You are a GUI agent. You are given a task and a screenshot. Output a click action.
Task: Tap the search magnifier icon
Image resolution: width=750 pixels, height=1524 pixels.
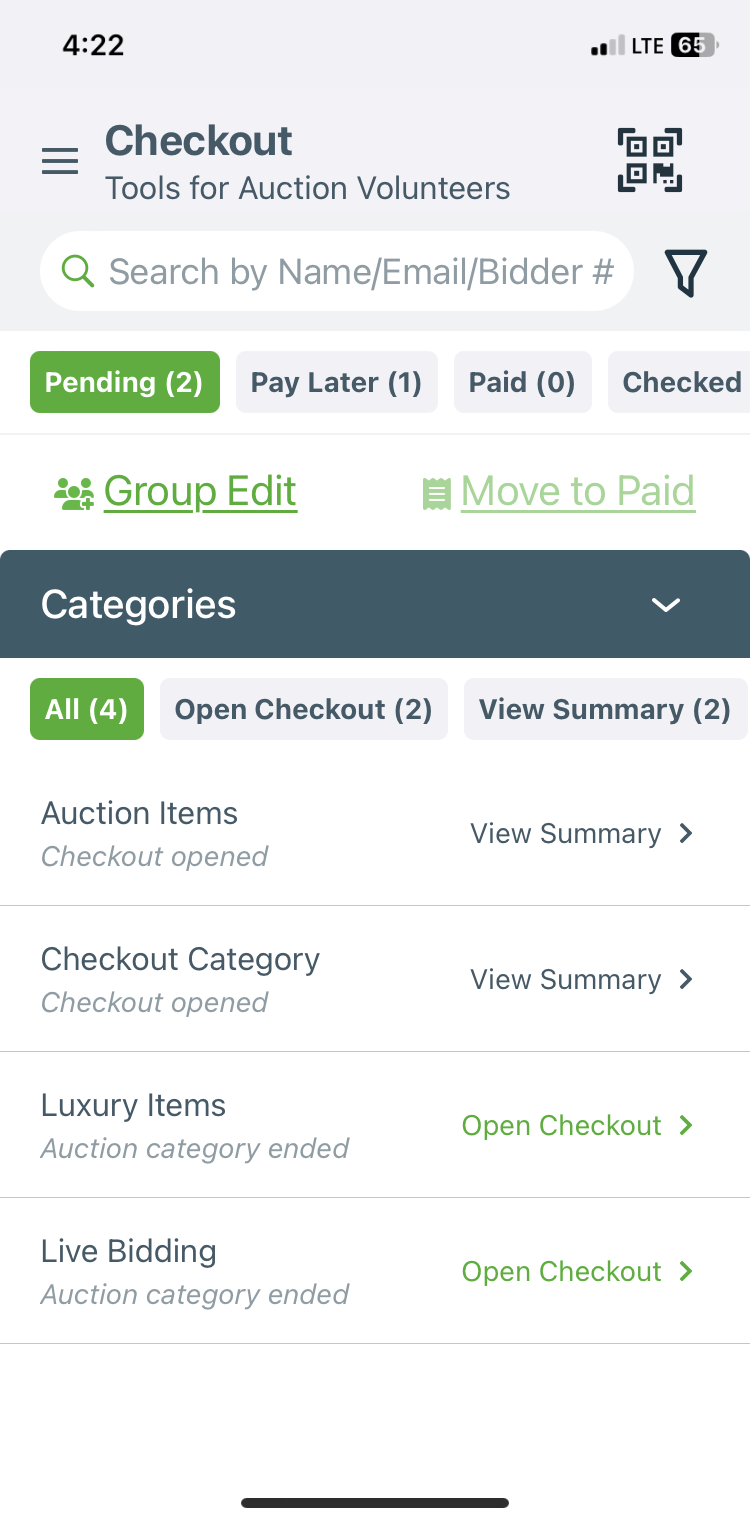click(78, 271)
